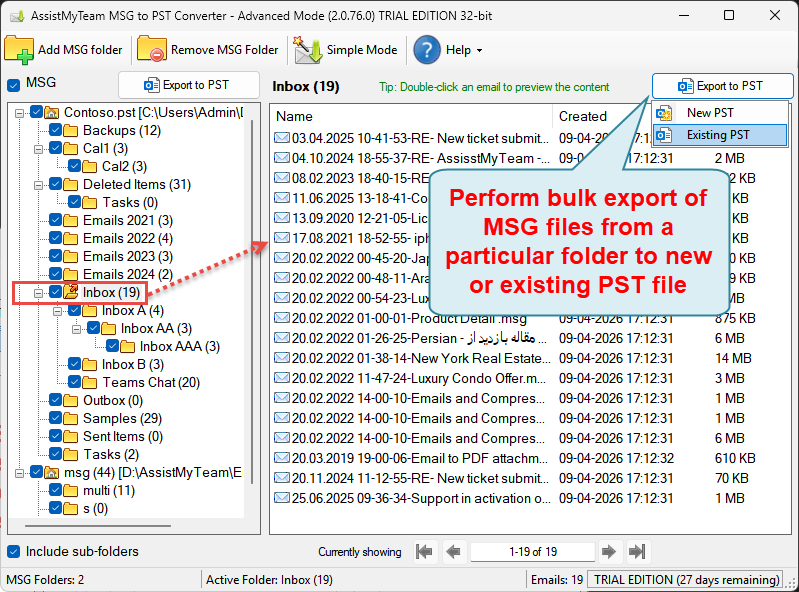Click the Remove MSG Folder icon

click(x=151, y=49)
